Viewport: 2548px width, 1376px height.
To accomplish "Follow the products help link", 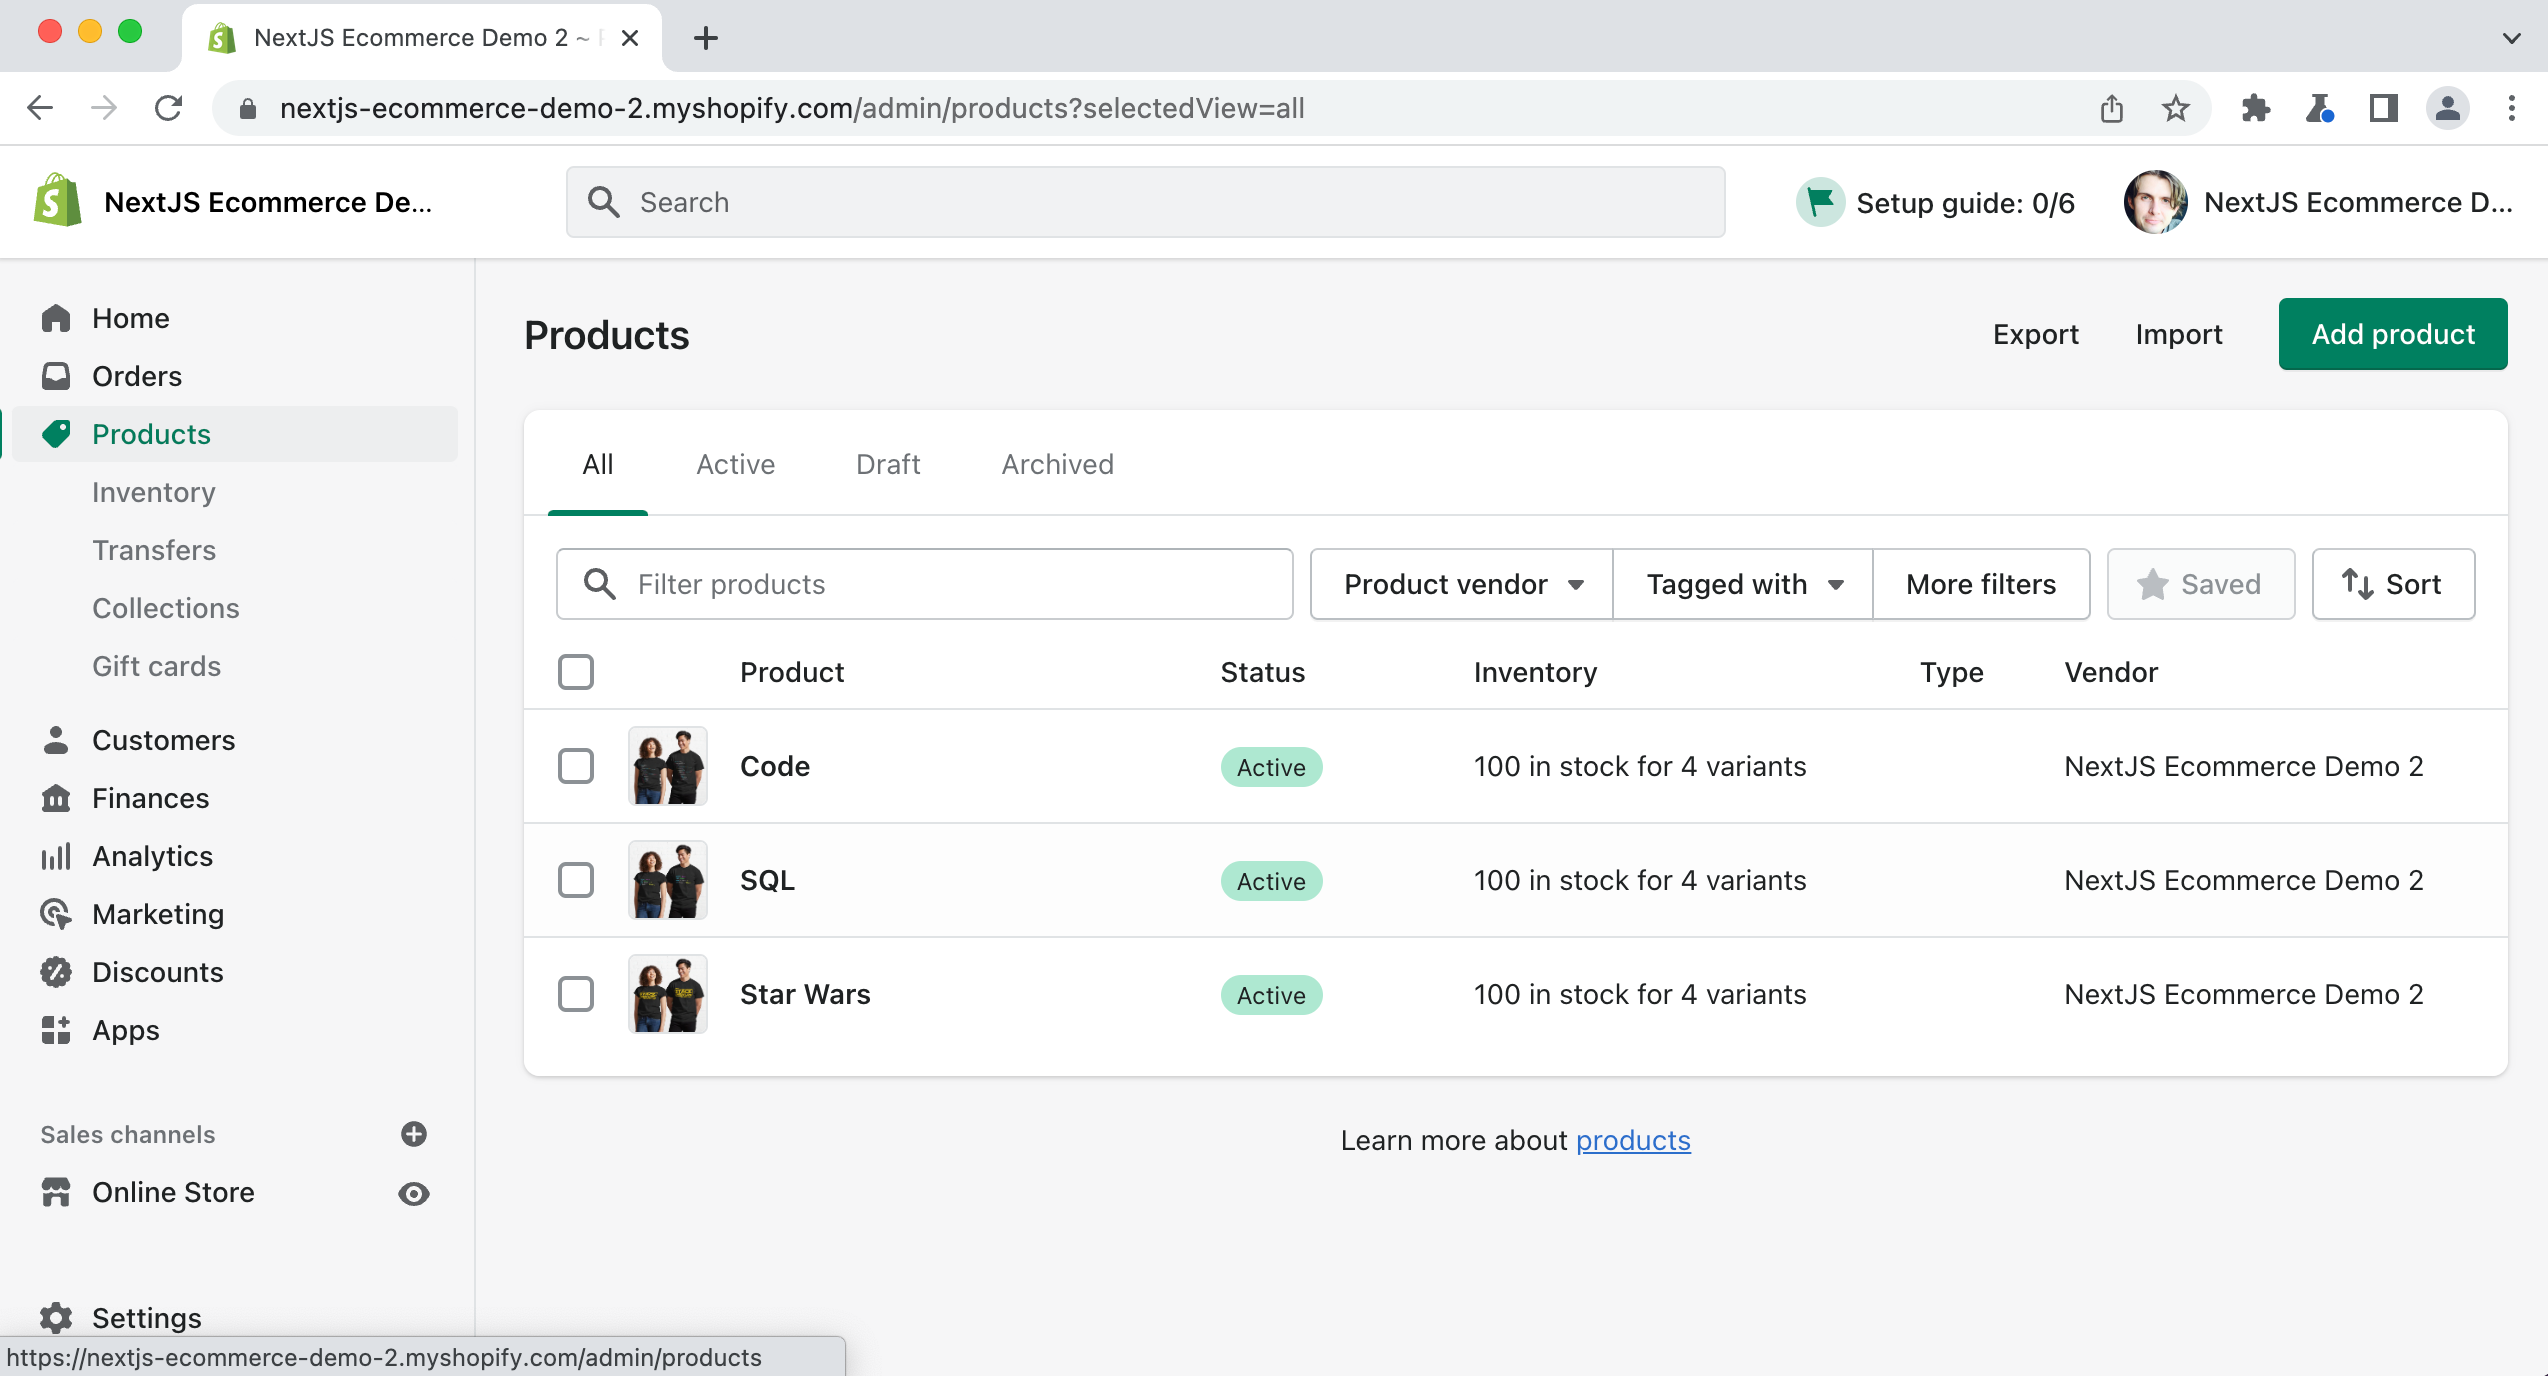I will click(x=1633, y=1140).
